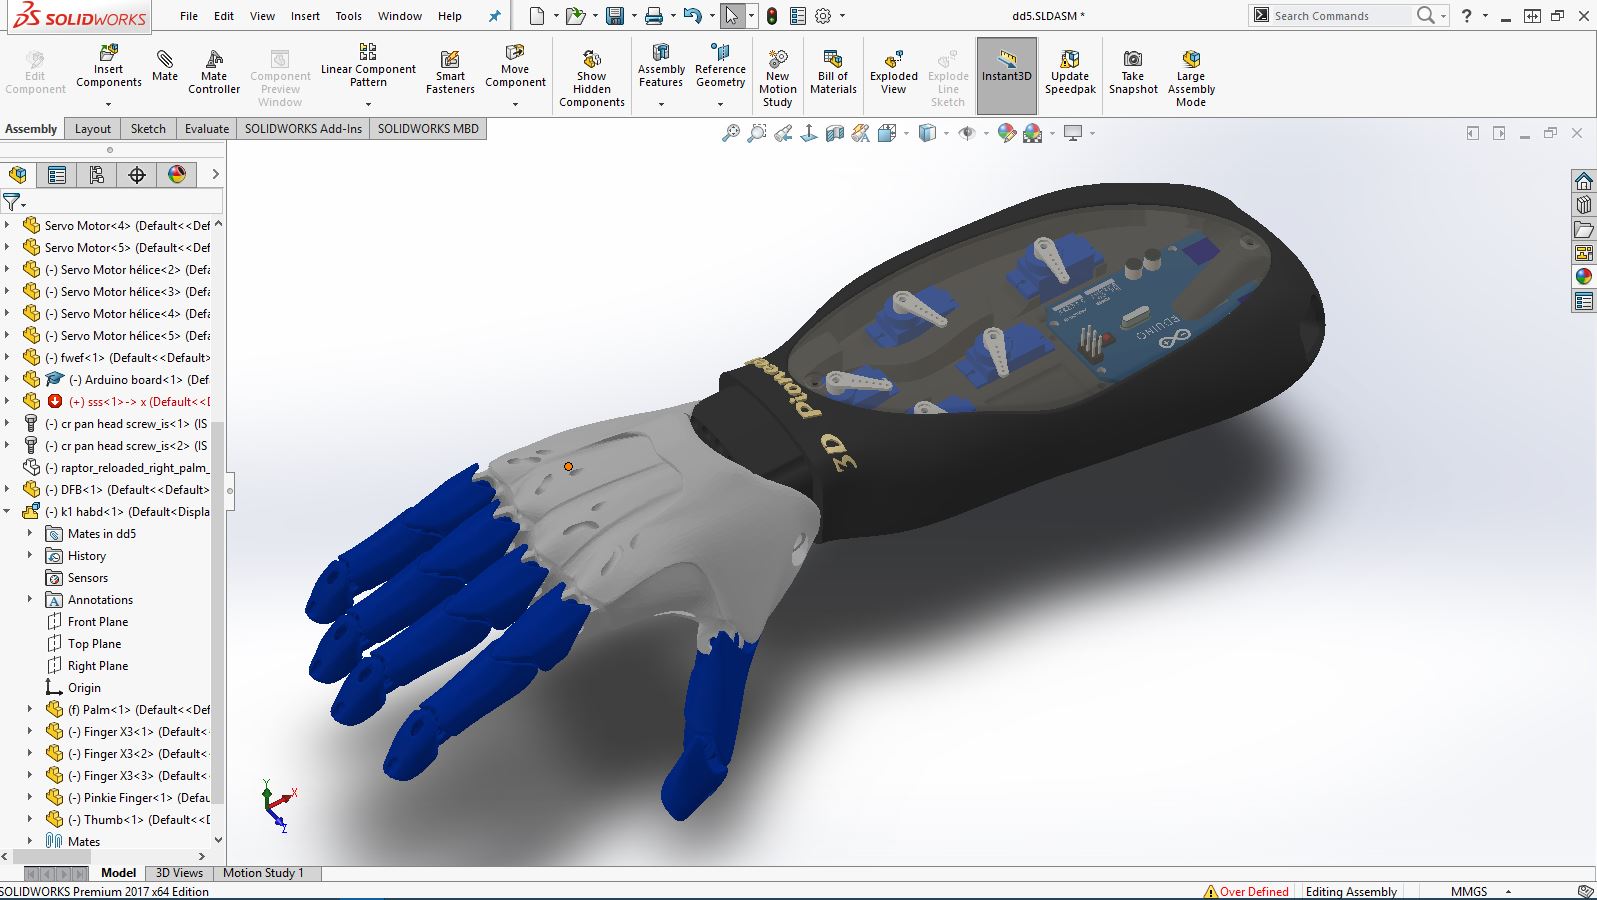Open DimXpertManager tab icon

point(137,175)
